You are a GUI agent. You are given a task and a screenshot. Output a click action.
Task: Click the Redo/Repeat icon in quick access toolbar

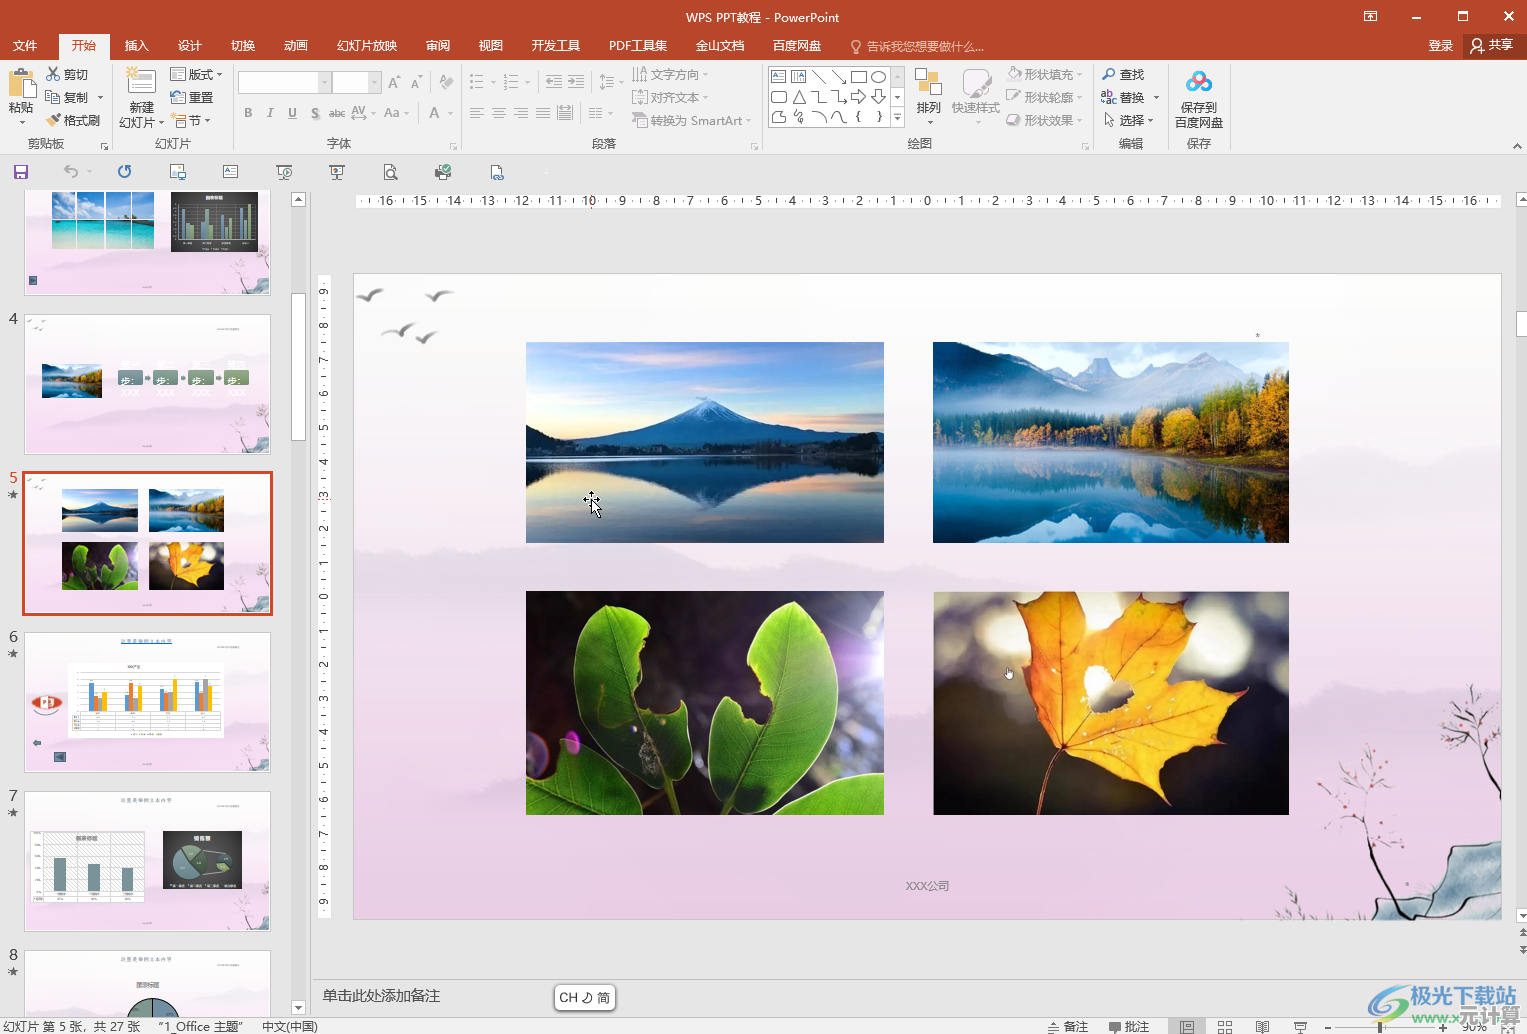124,172
